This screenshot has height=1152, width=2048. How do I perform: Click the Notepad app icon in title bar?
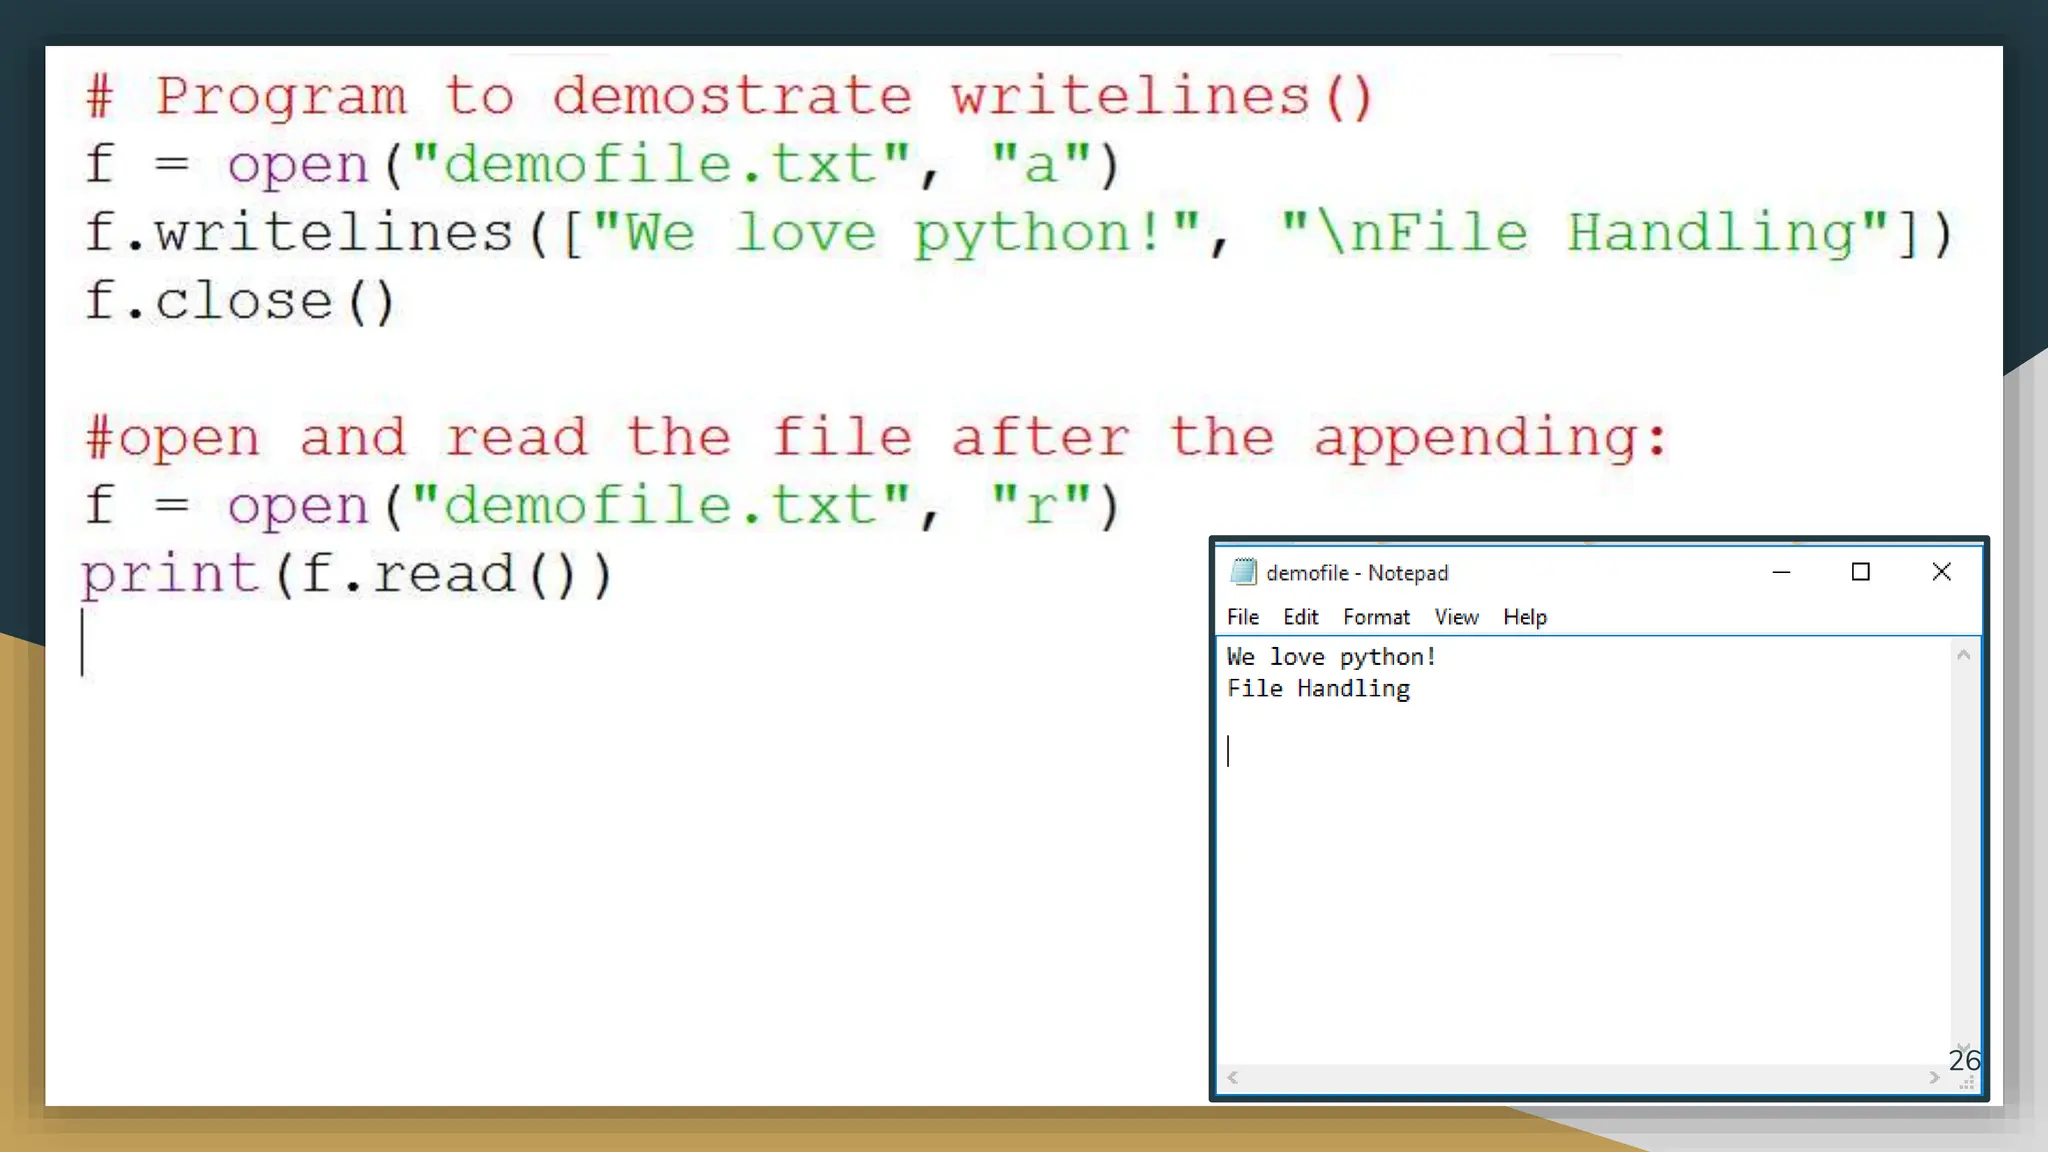[x=1243, y=571]
